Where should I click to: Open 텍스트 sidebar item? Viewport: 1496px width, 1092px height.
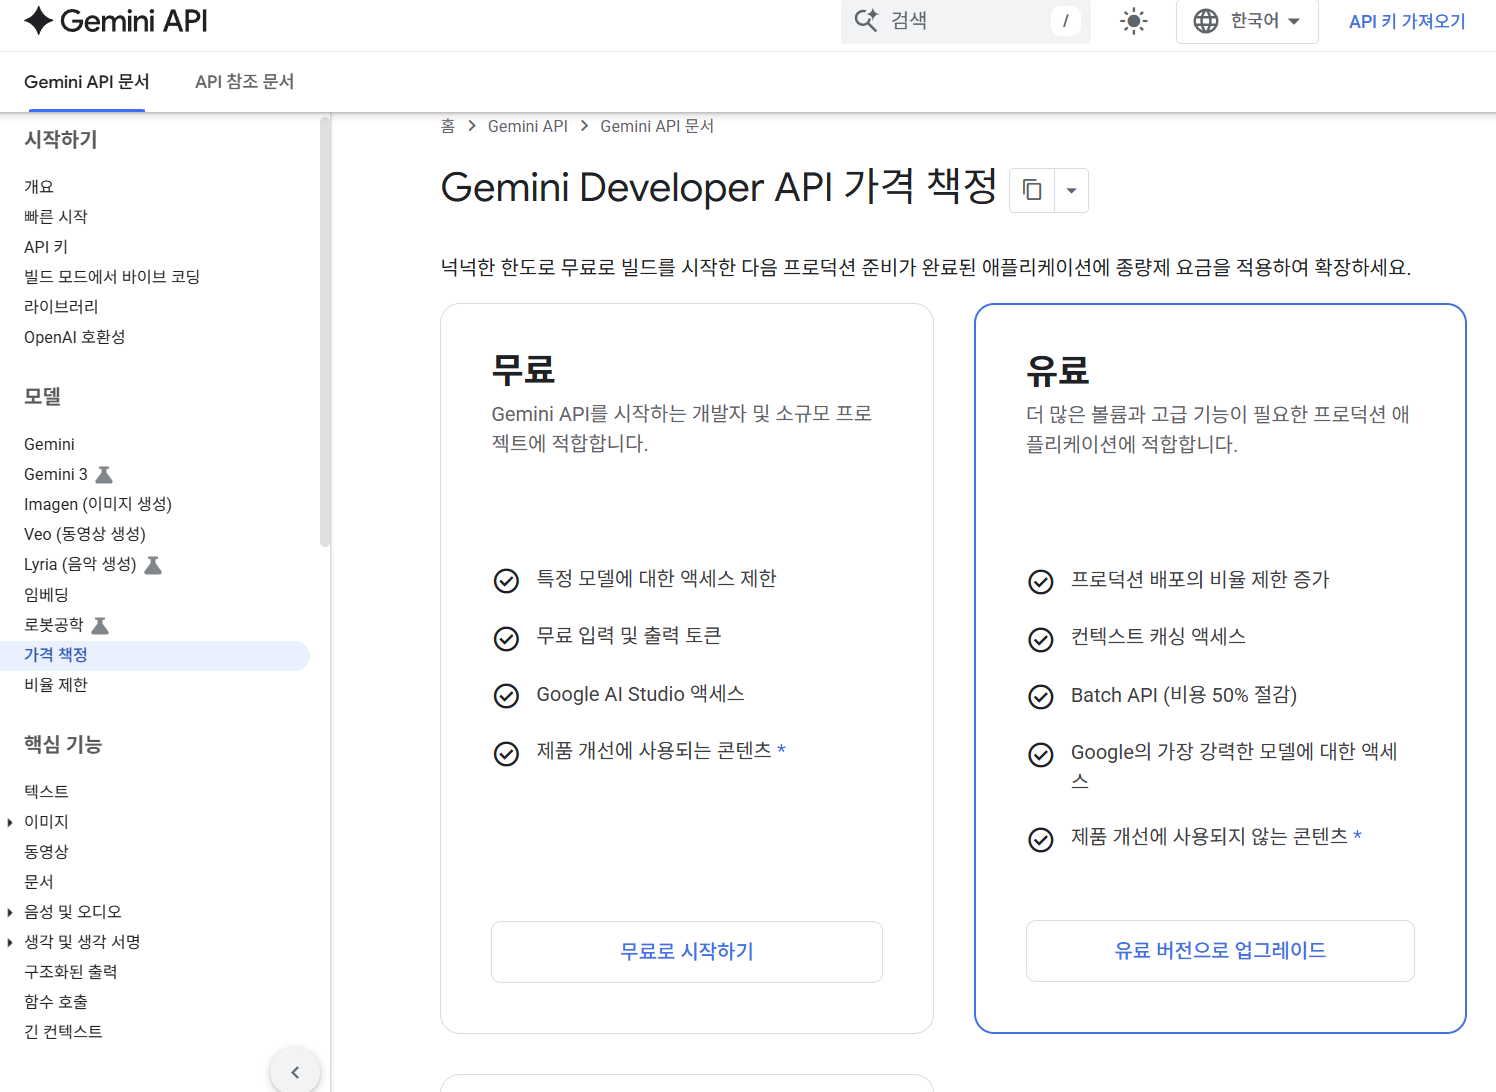[46, 792]
